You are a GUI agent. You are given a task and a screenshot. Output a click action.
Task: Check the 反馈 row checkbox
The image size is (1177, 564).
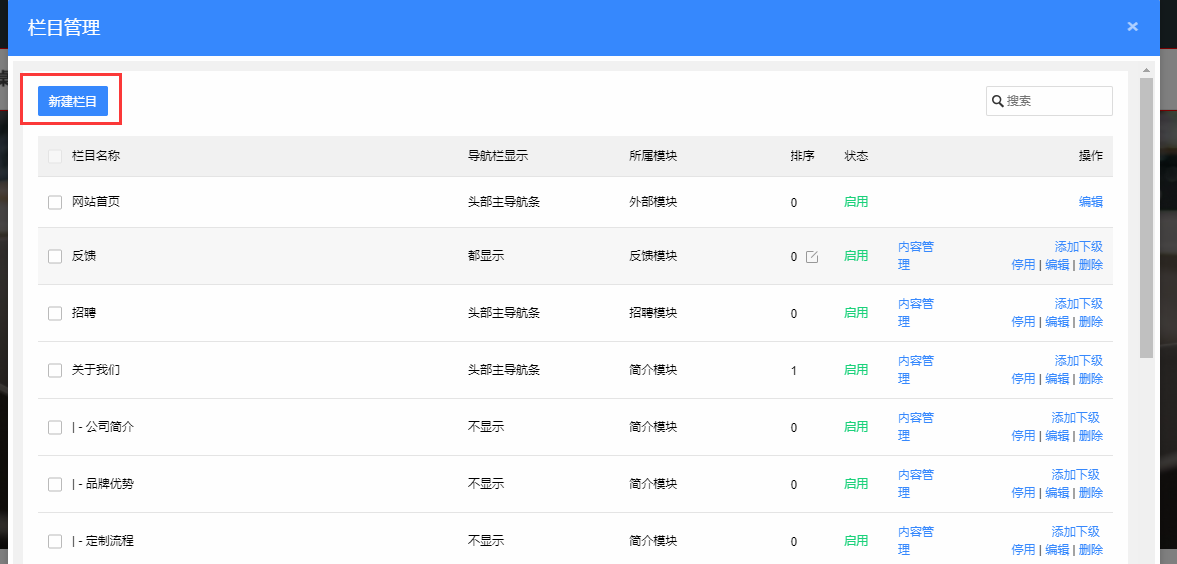coord(55,256)
